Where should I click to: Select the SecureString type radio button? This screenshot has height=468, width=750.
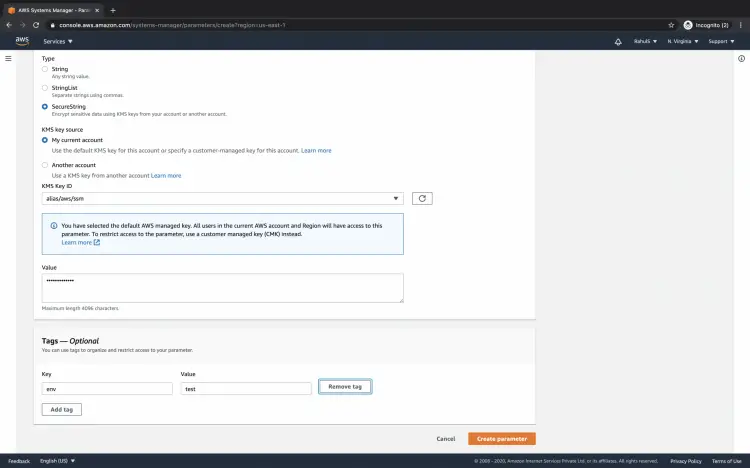pyautogui.click(x=44, y=106)
